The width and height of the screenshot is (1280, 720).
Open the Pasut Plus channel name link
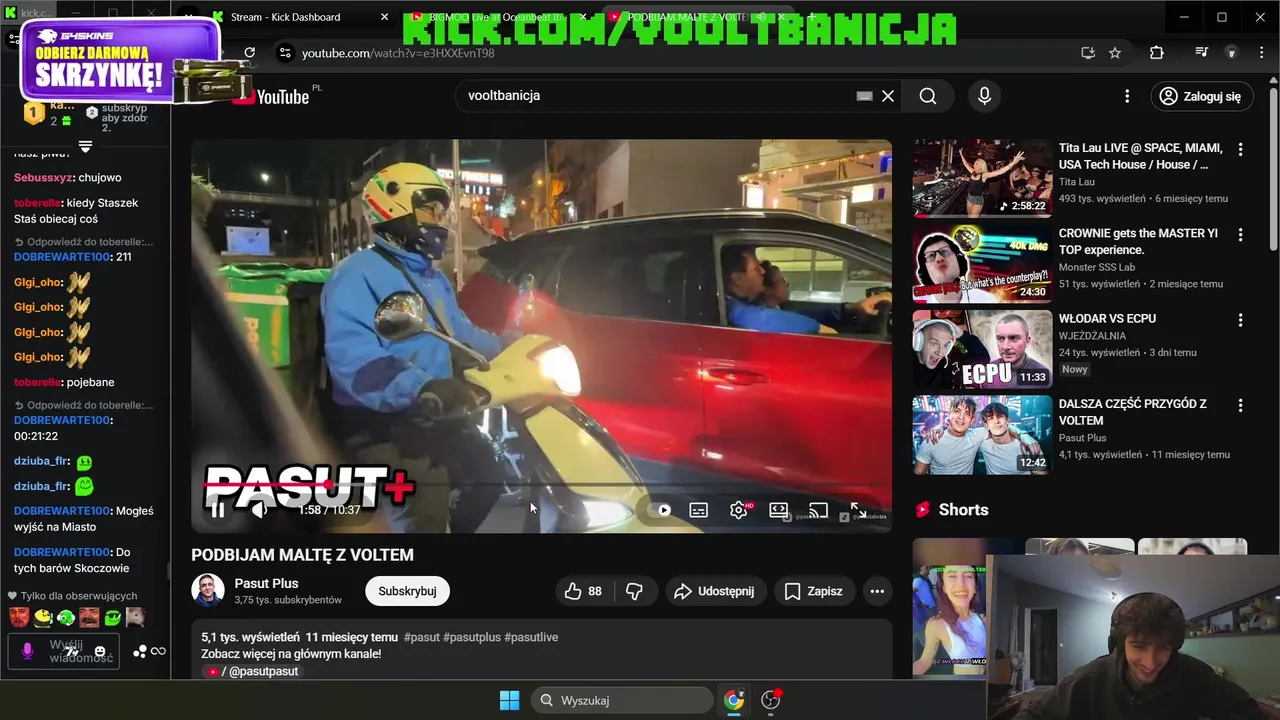[266, 583]
